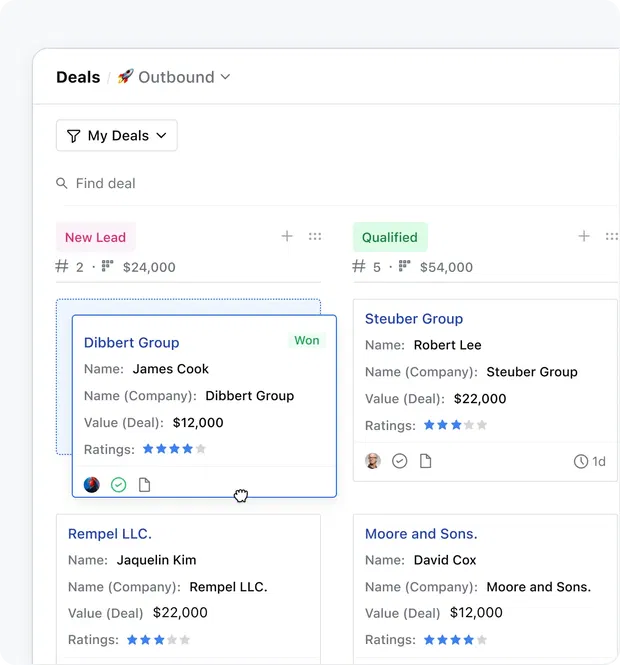Click Dibbert Group owner avatar
620x665 pixels.
tap(92, 484)
